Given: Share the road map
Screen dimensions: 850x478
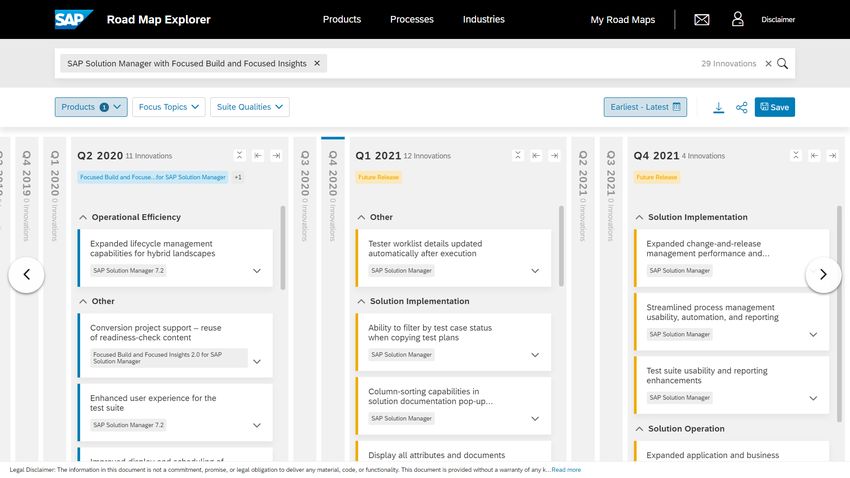Looking at the screenshot, I should coord(741,107).
